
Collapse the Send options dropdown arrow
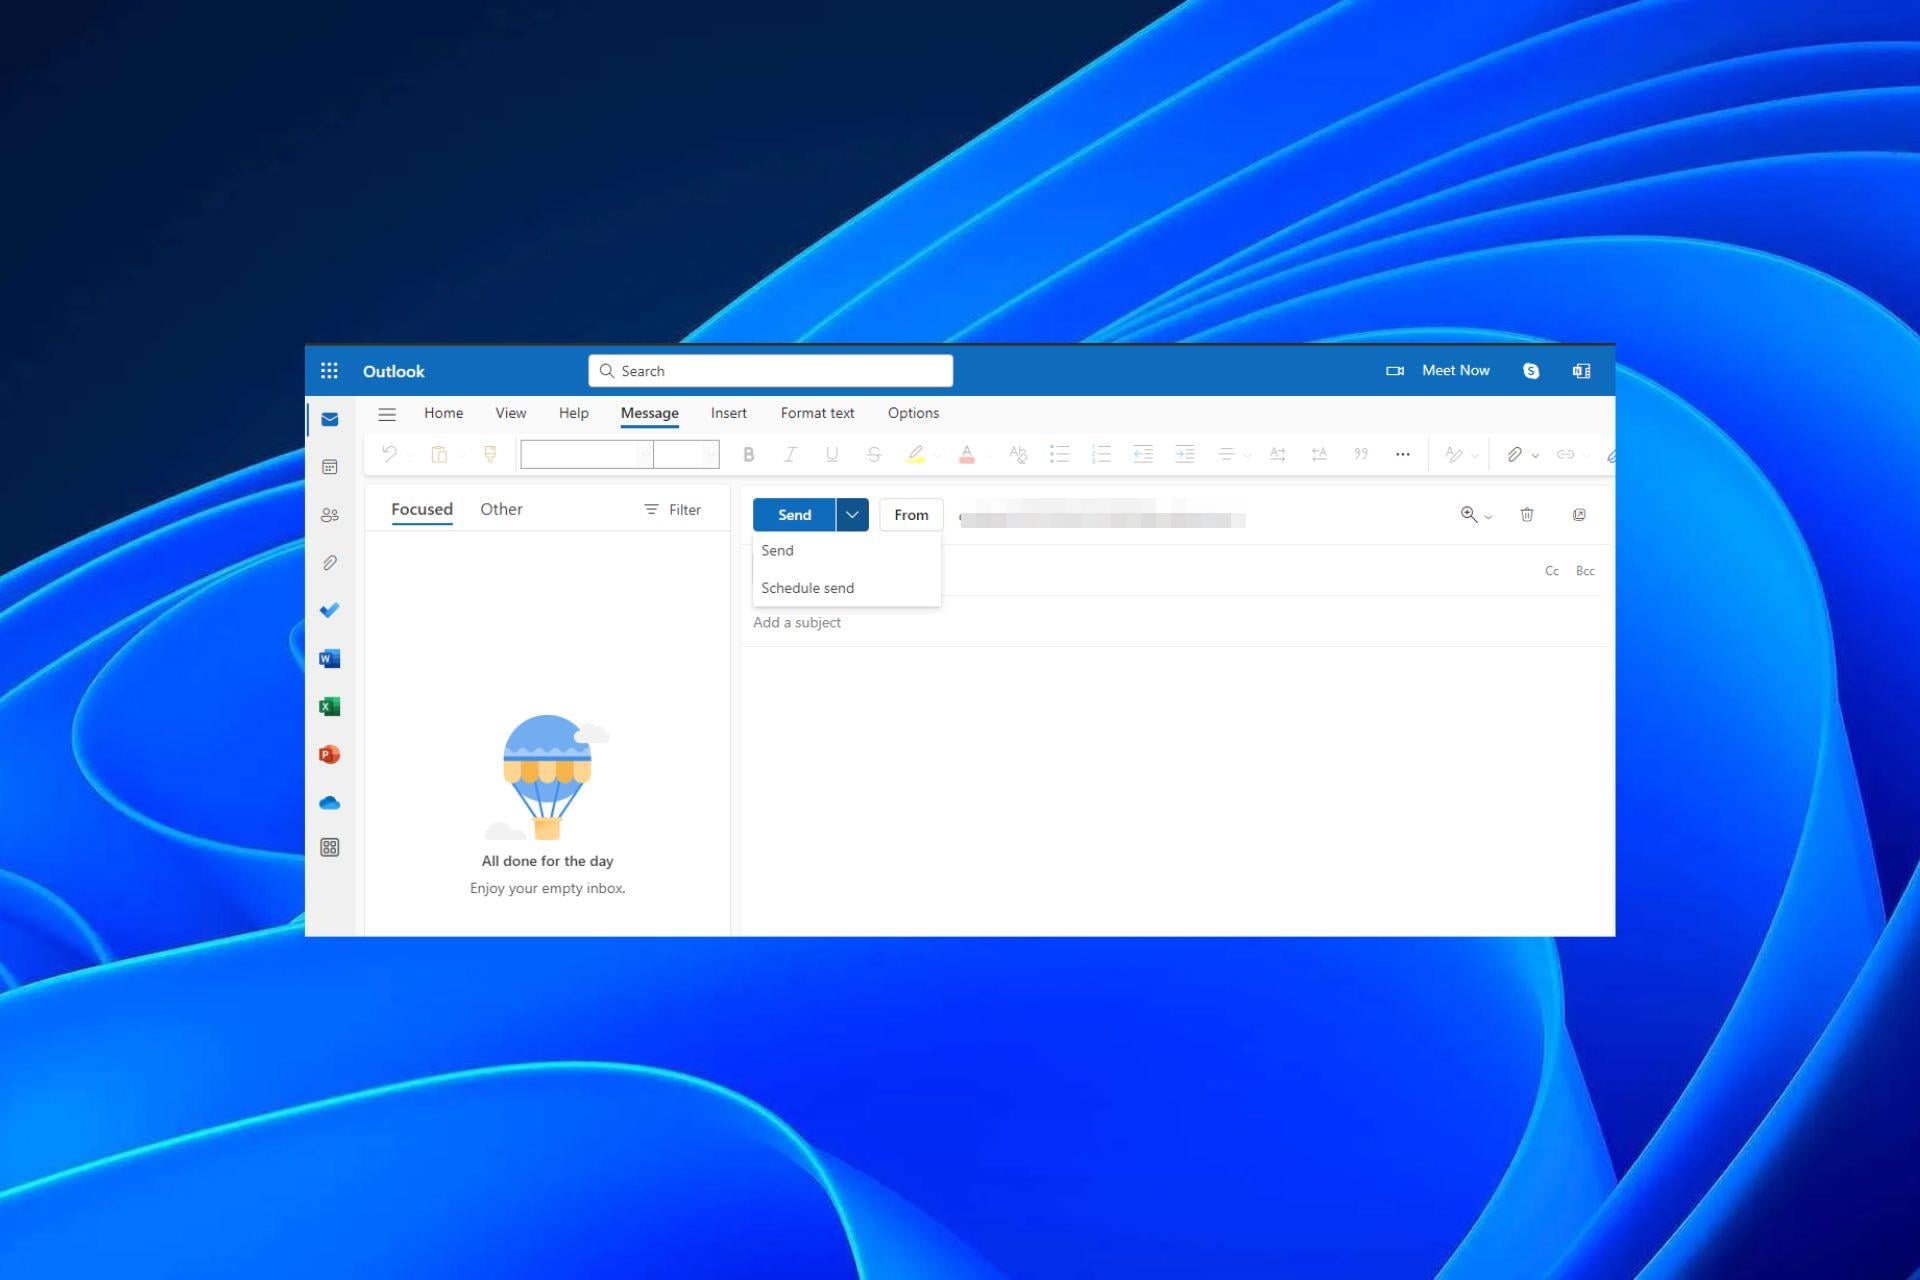tap(852, 515)
